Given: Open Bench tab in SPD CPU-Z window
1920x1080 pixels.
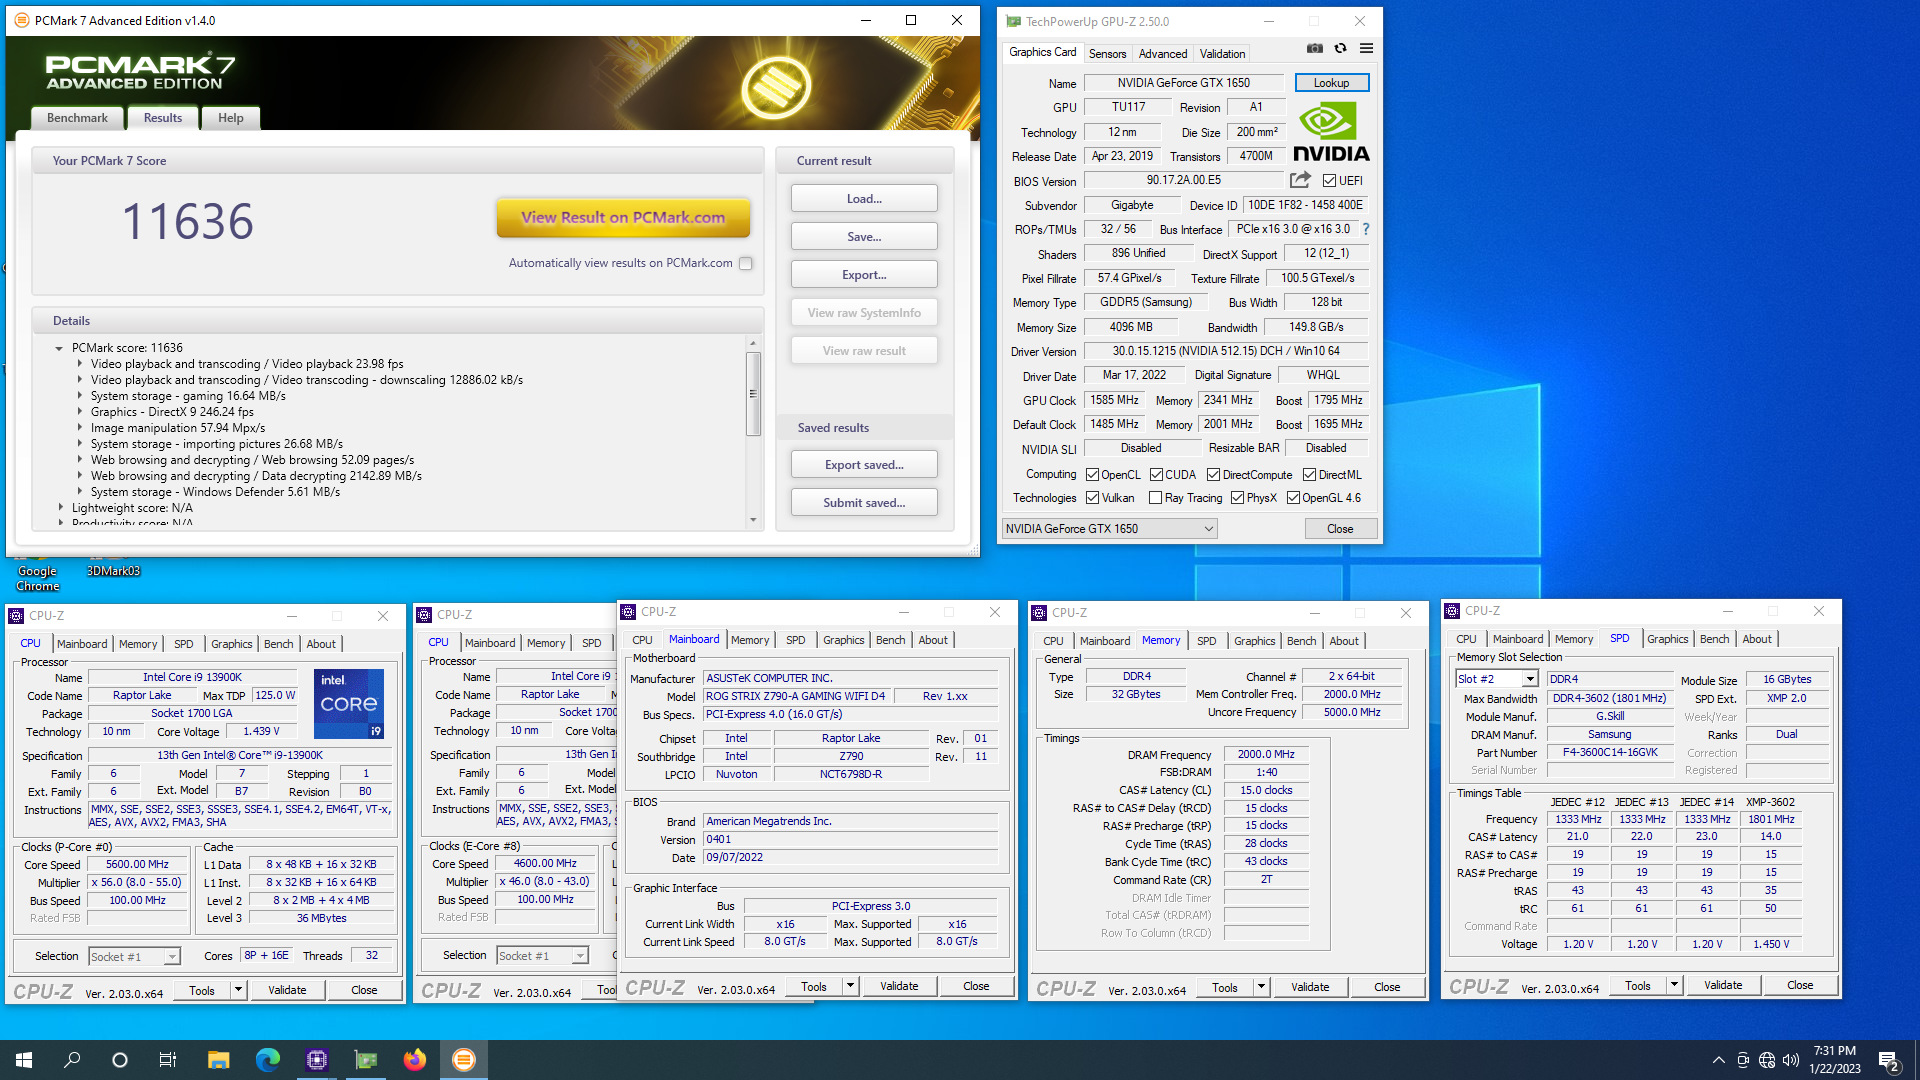Looking at the screenshot, I should [x=1714, y=639].
